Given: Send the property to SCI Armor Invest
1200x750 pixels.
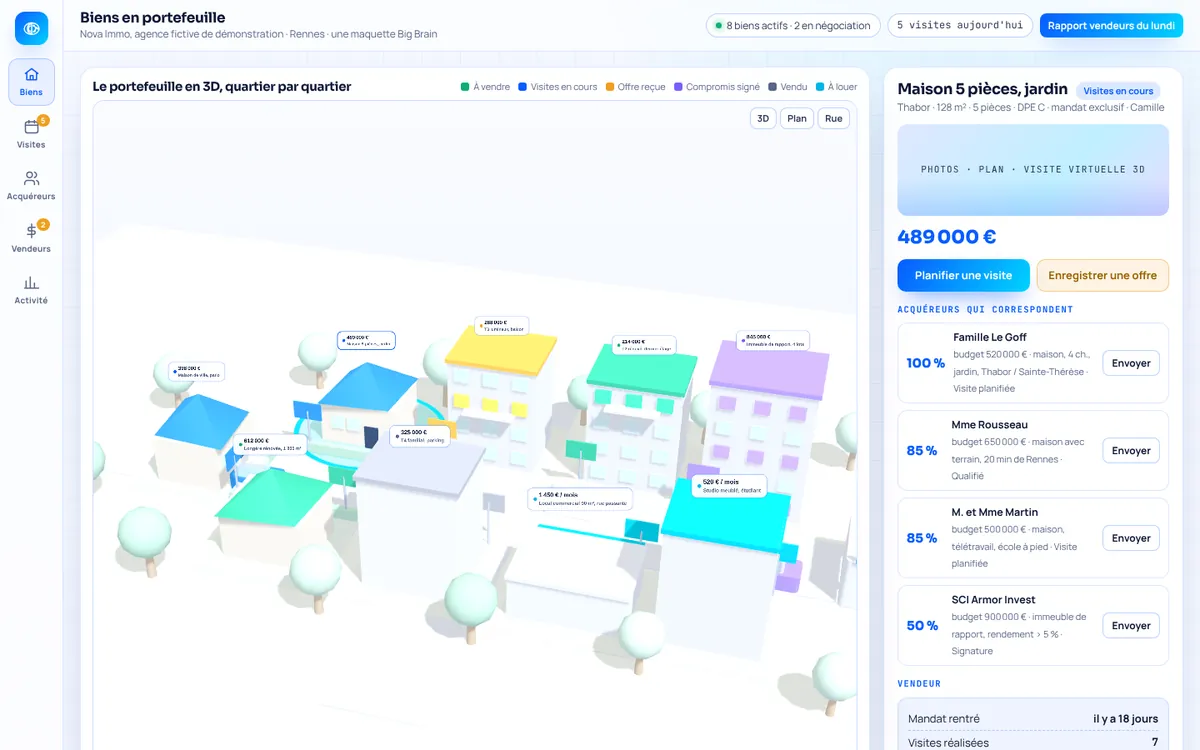Looking at the screenshot, I should point(1131,625).
